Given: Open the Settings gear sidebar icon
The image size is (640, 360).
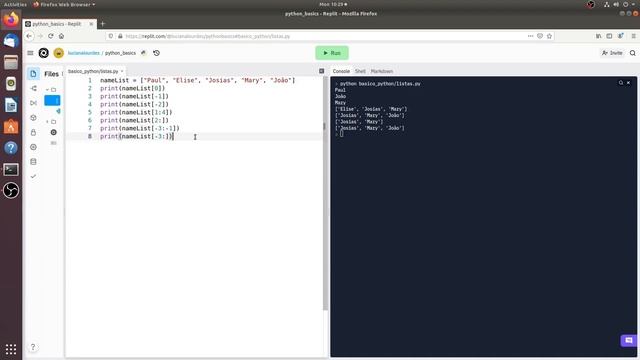Looking at the screenshot, I should click(x=33, y=147).
